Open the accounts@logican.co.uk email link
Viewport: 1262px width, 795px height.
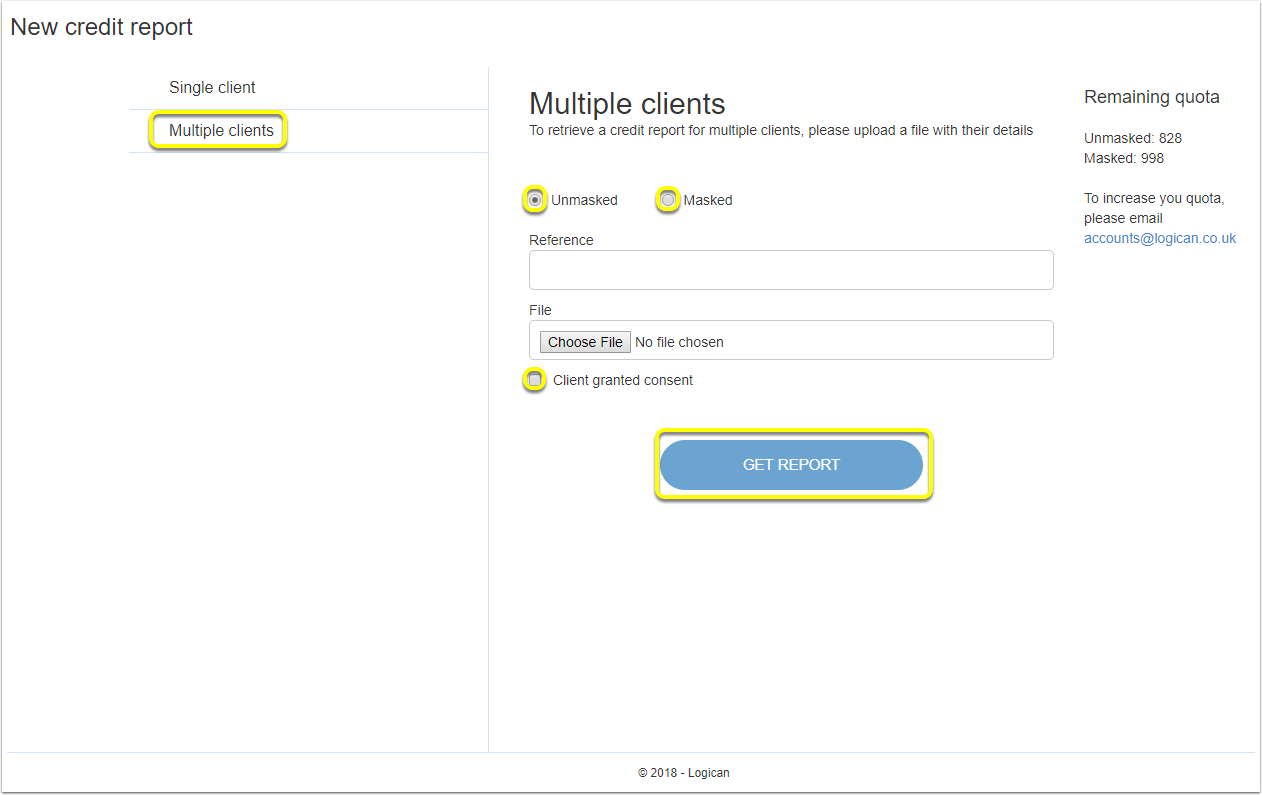pos(1160,238)
